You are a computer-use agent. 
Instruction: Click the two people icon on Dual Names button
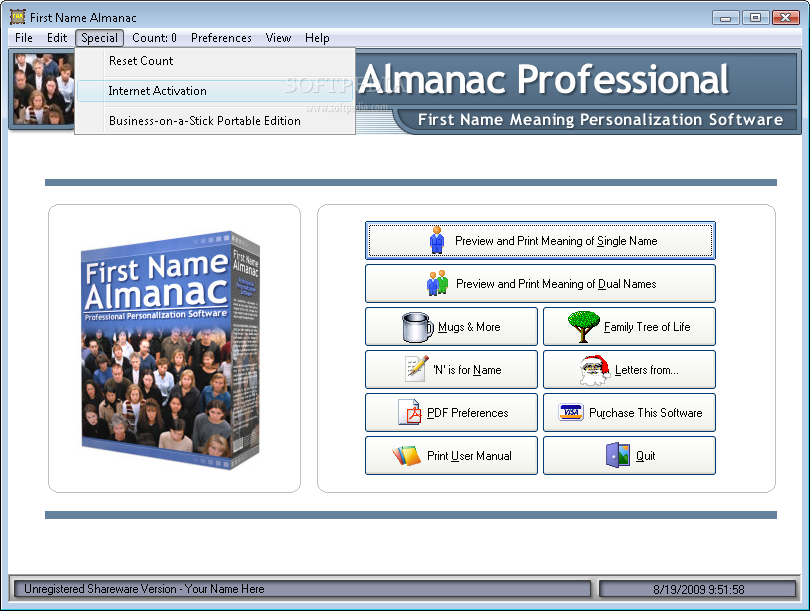438,283
